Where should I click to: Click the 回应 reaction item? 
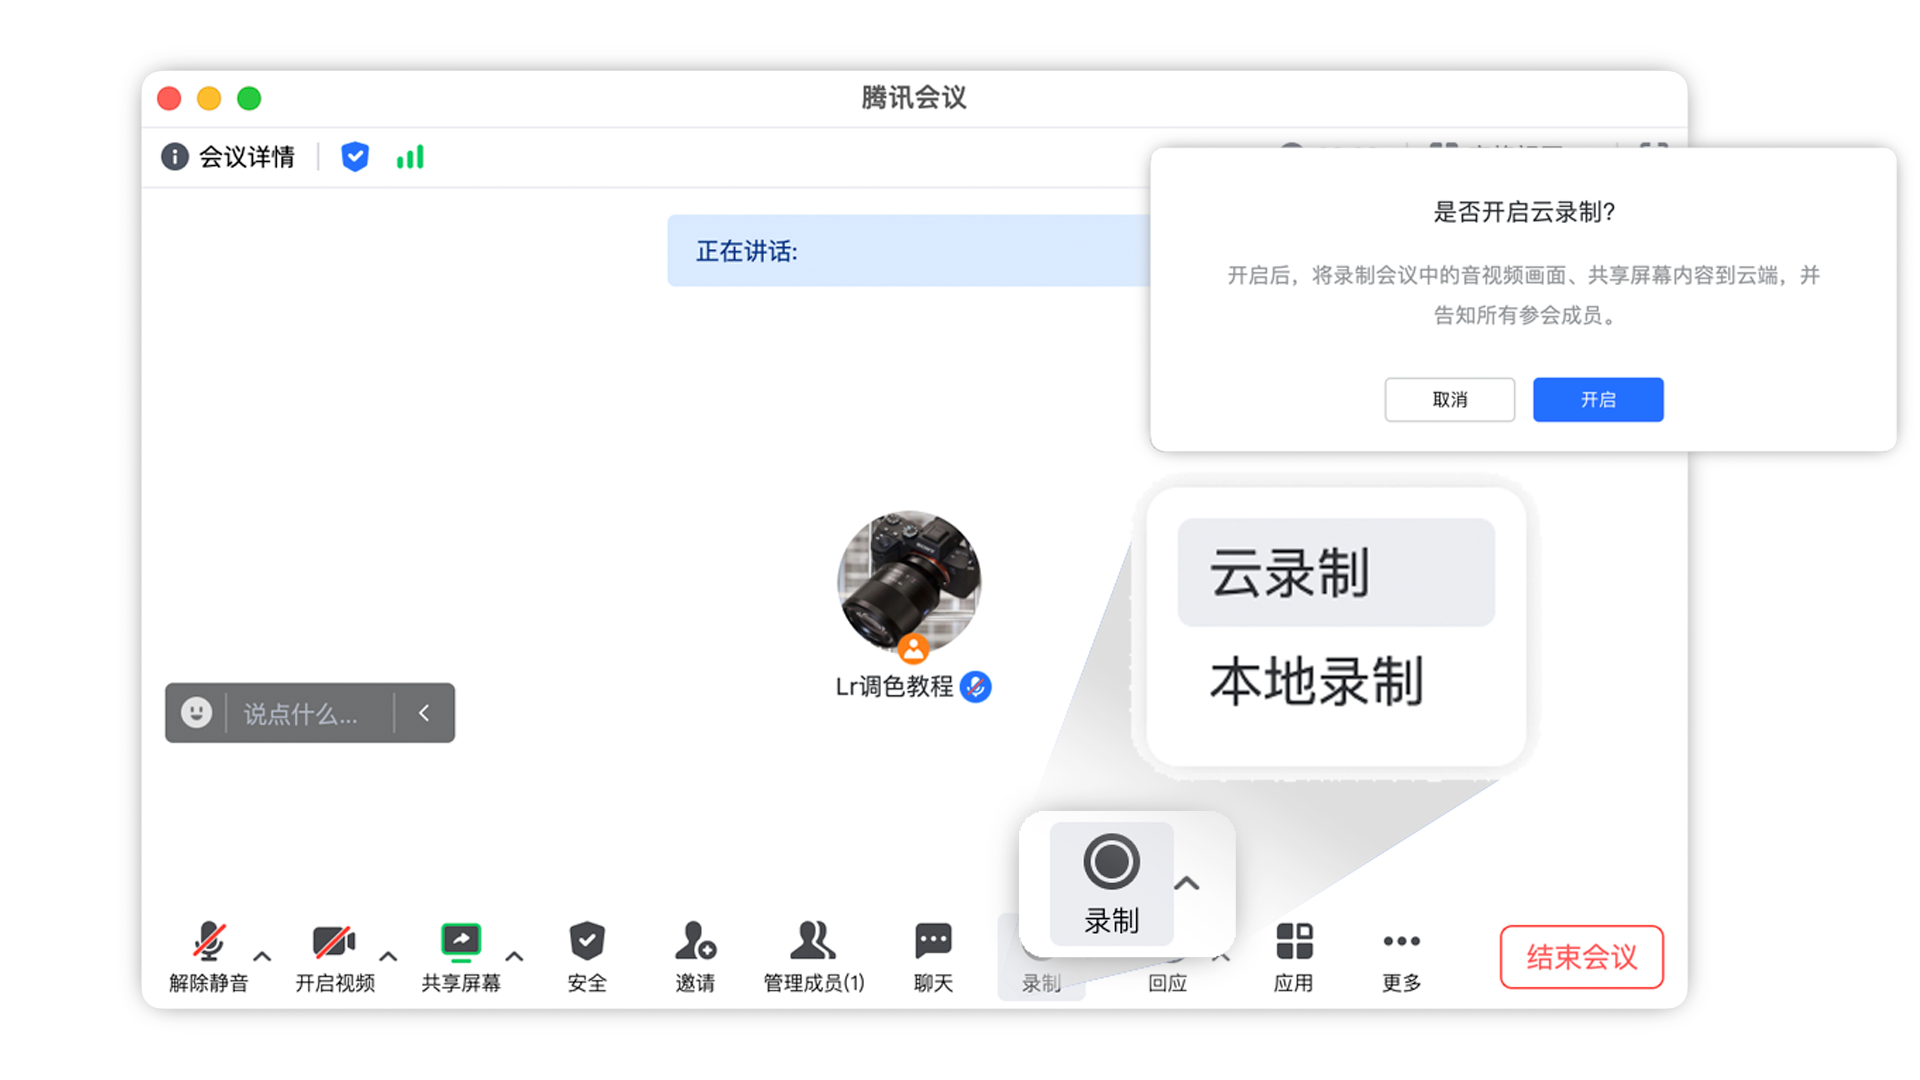[1167, 983]
